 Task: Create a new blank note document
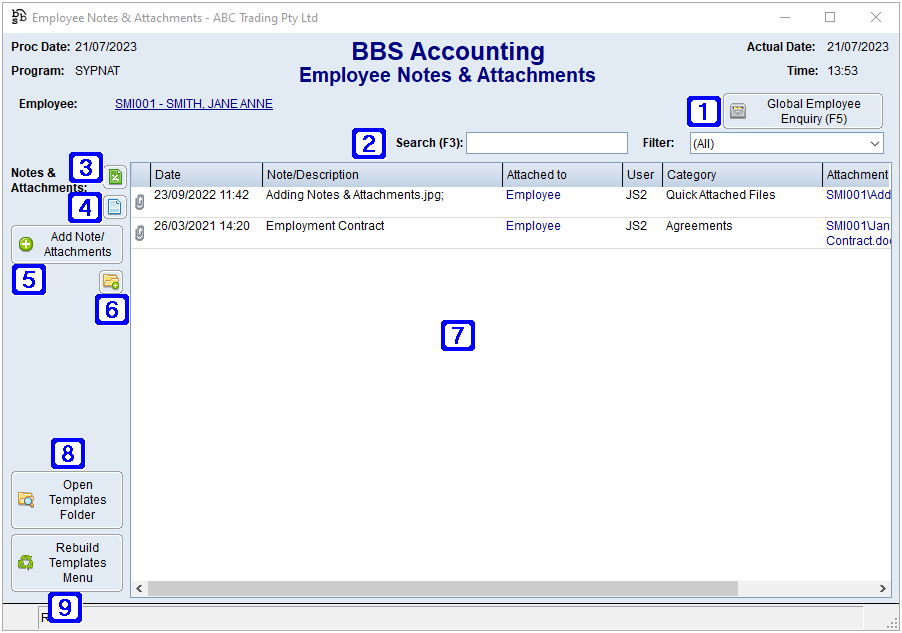115,207
